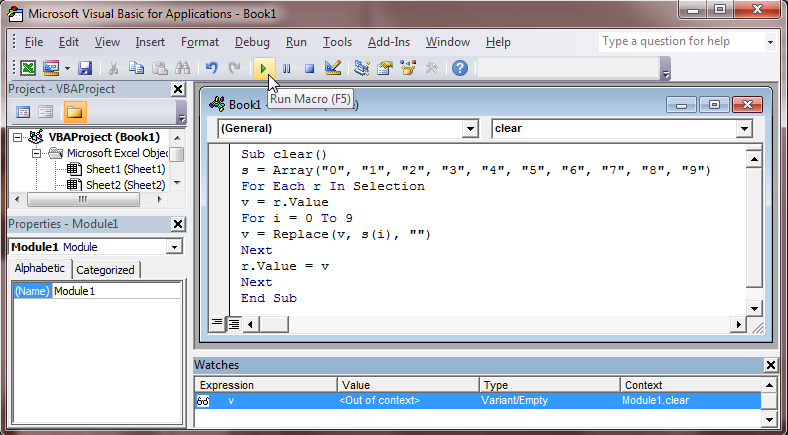
Task: Click the View Code icon in the Project pane
Action: (x=23, y=112)
